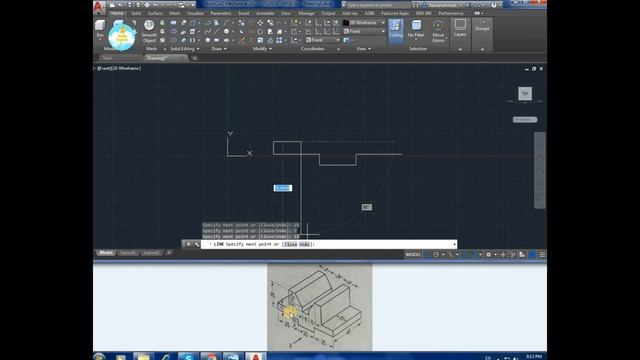Open the No Filter selection tool
Screen dimensions: 640x360
tap(416, 29)
